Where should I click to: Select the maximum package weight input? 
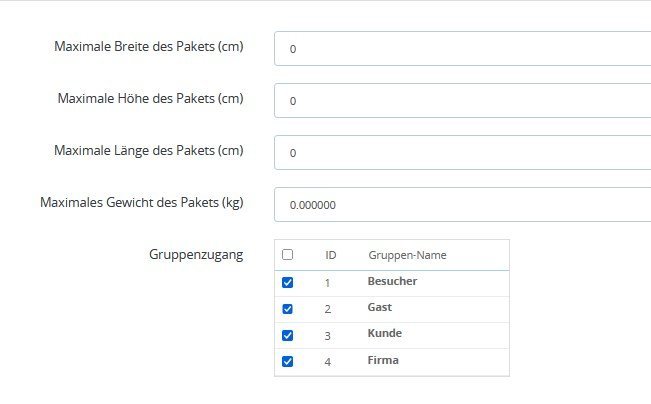pos(462,204)
